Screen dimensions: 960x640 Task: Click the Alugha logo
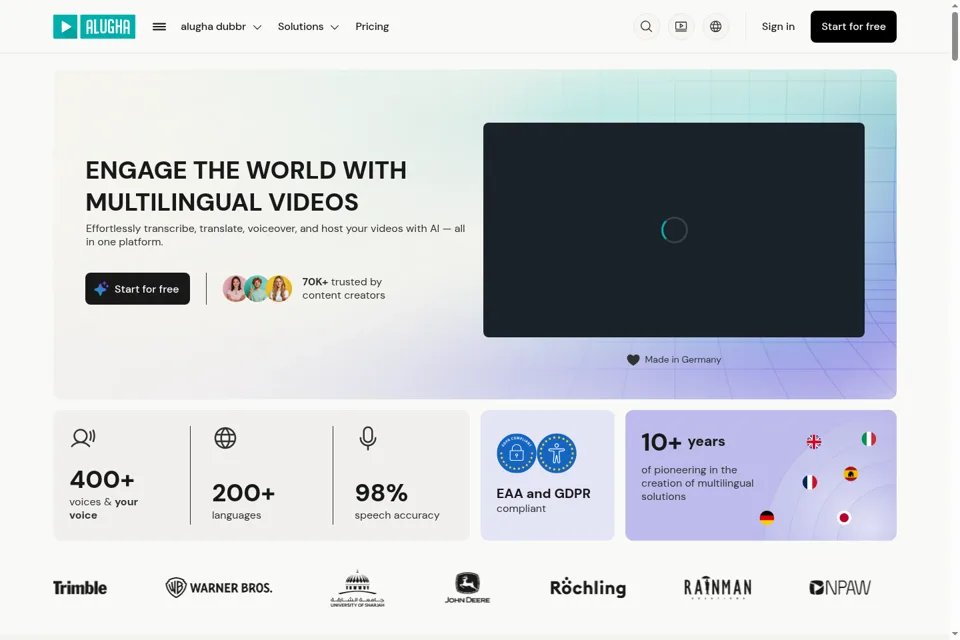(x=94, y=26)
